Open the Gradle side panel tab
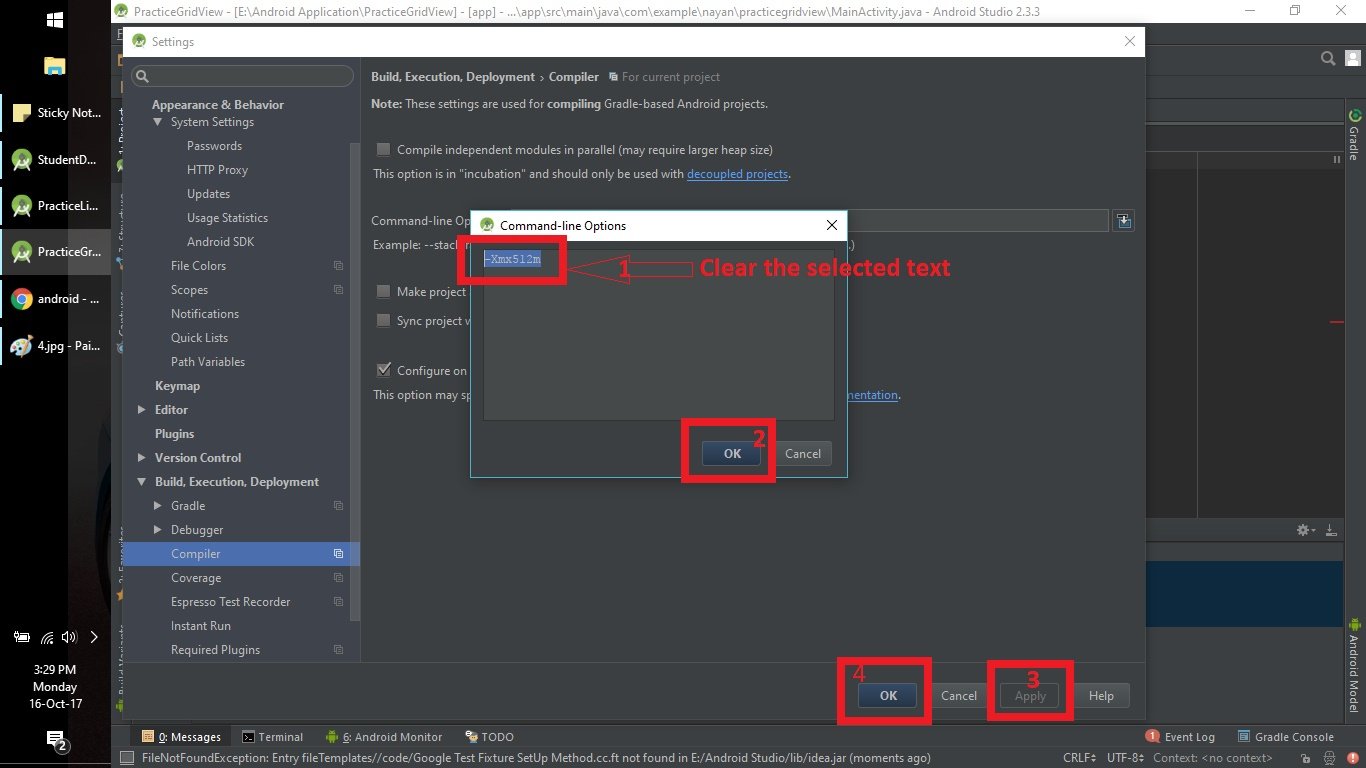This screenshot has width=1366, height=768. pyautogui.click(x=1355, y=134)
